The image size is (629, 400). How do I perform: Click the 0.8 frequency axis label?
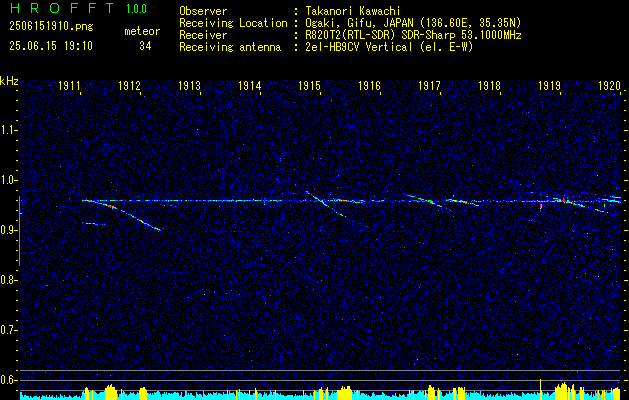[x=9, y=280]
